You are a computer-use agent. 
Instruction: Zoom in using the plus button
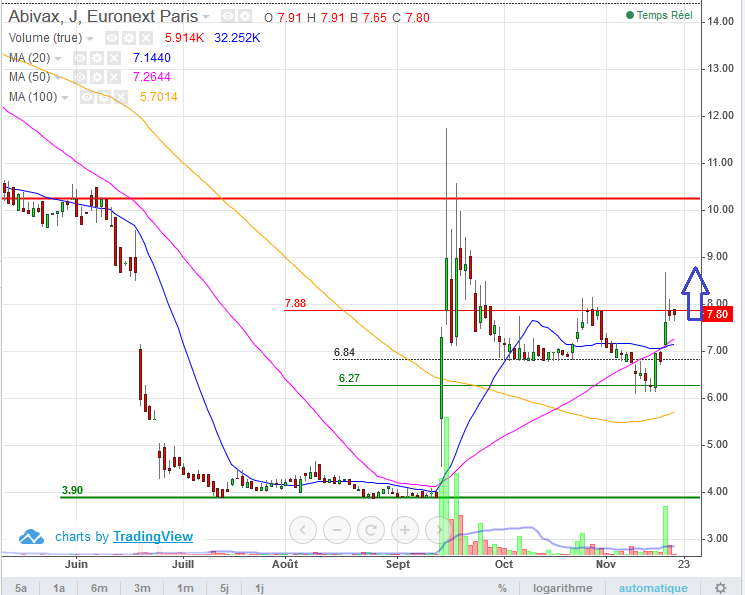pyautogui.click(x=405, y=529)
